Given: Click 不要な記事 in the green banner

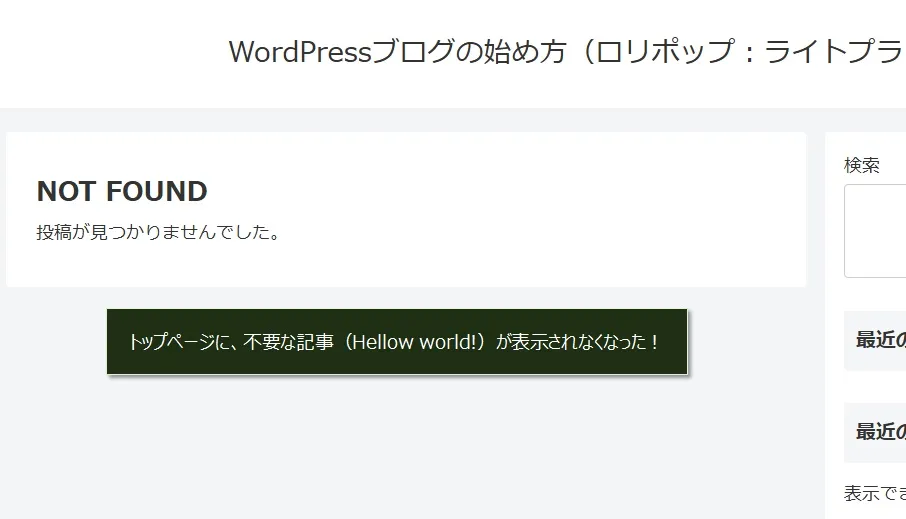Looking at the screenshot, I should [288, 342].
